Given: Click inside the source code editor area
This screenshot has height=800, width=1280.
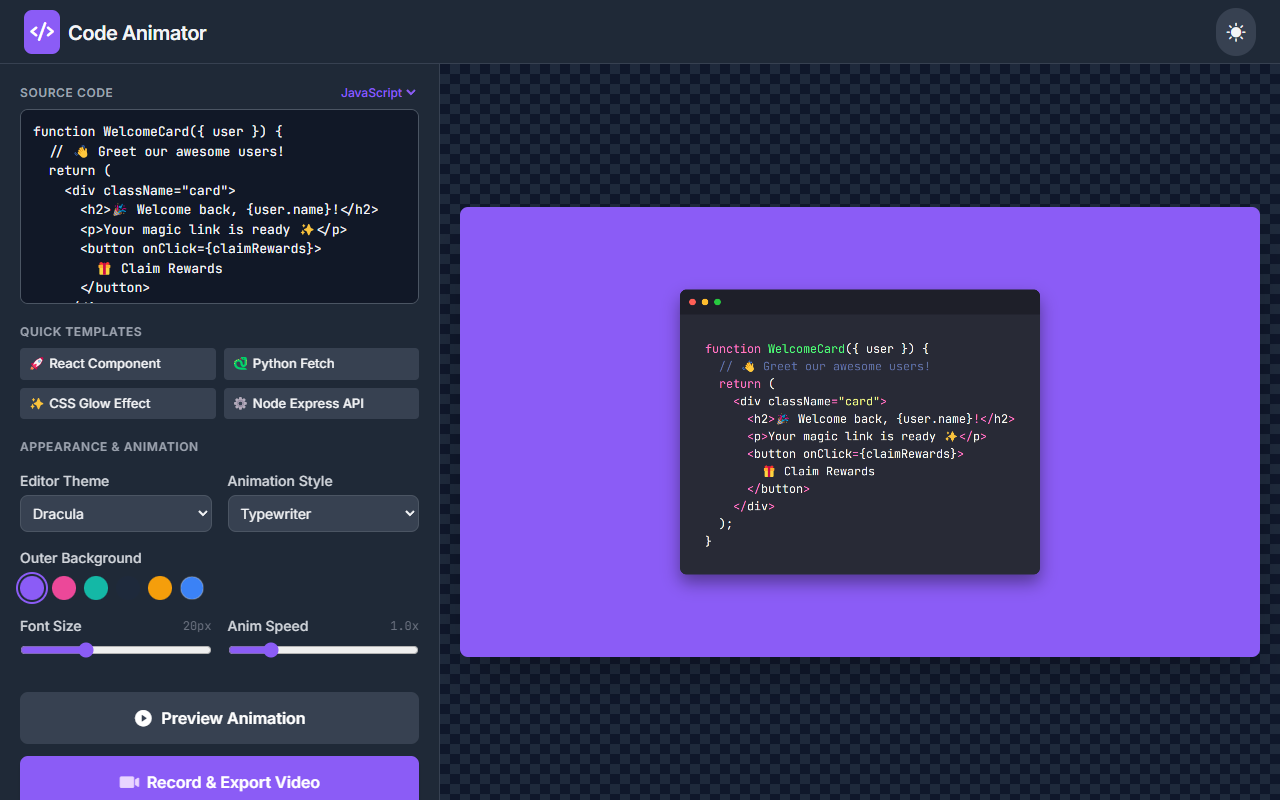Looking at the screenshot, I should [x=219, y=206].
